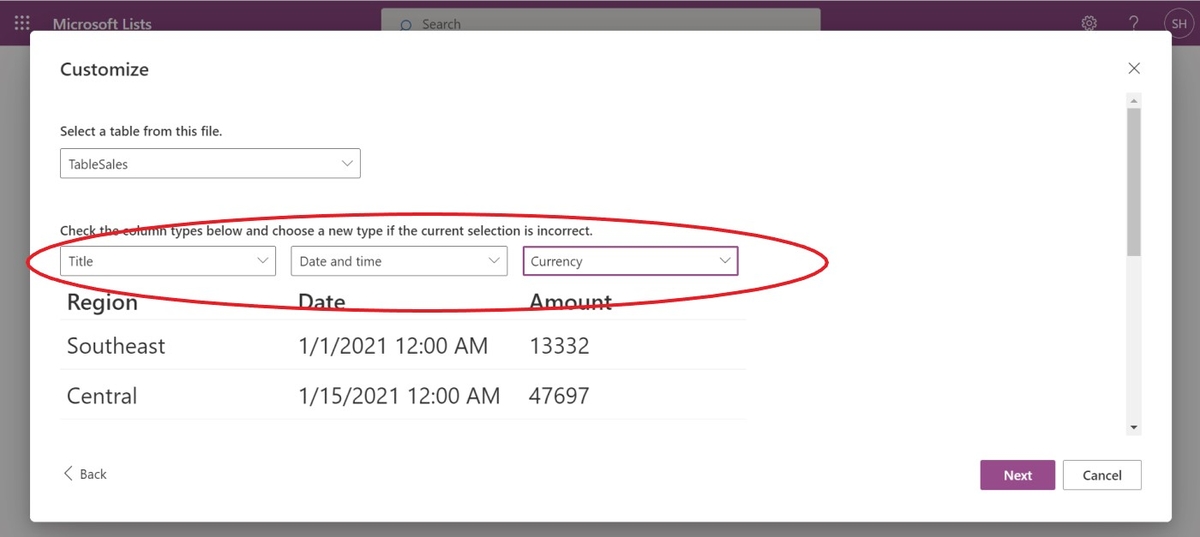Click the scrollbar up arrow in dialog
Viewport: 1200px width, 537px height.
(x=1133, y=101)
